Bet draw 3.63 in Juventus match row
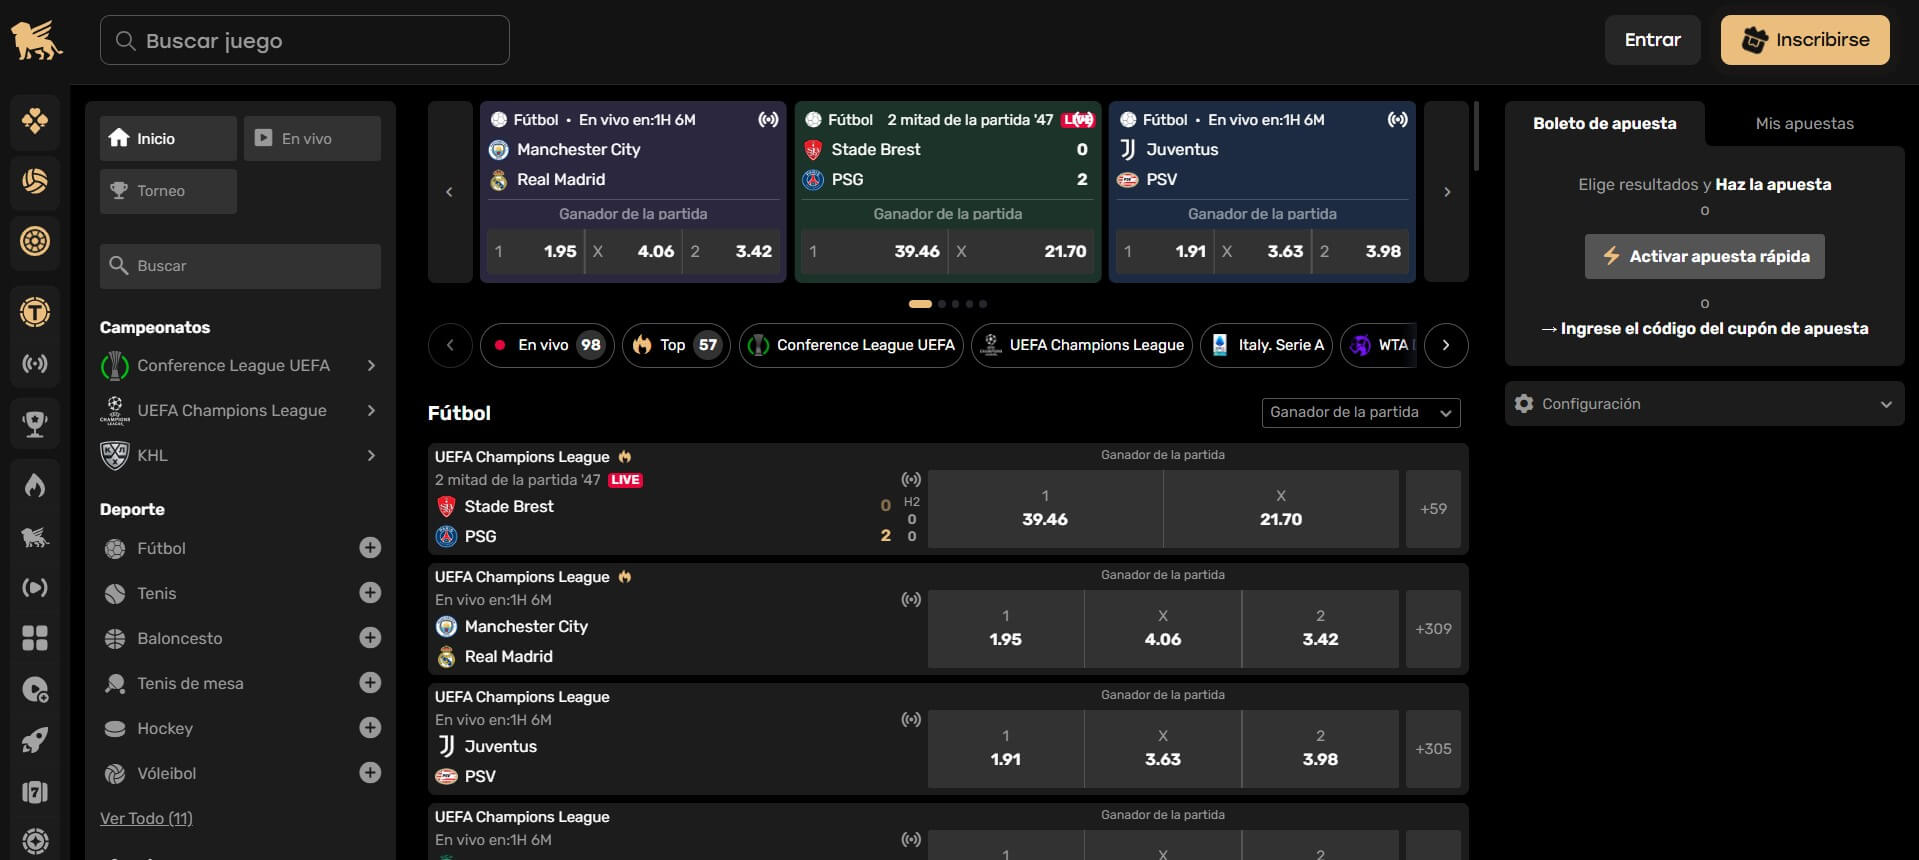This screenshot has height=860, width=1919. tap(1163, 749)
